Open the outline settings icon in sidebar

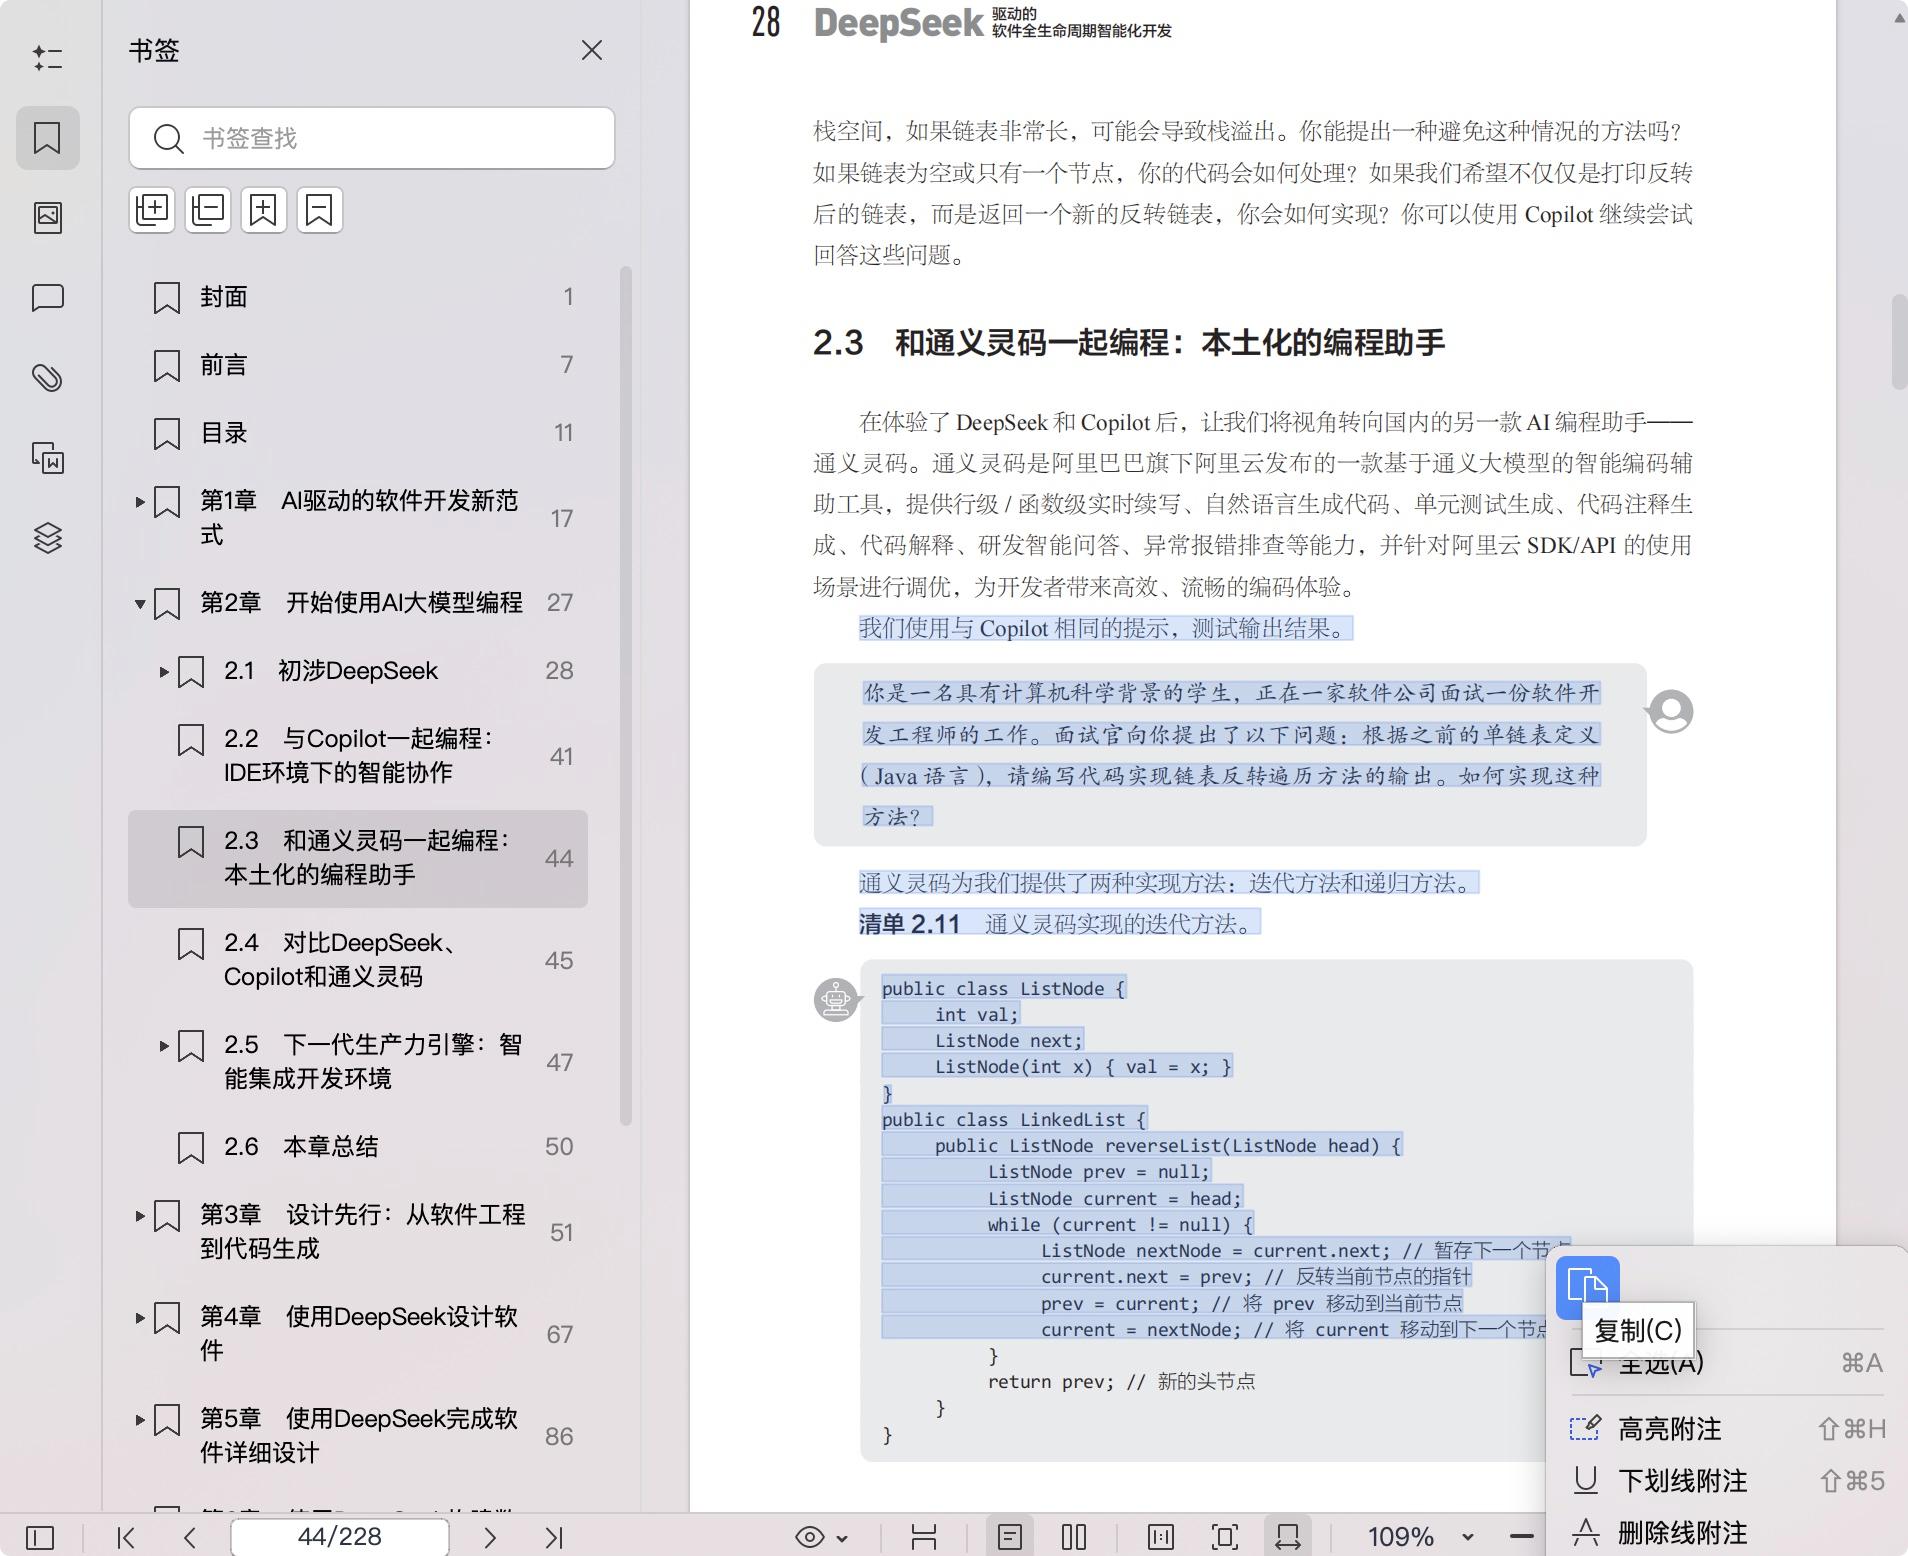(47, 57)
